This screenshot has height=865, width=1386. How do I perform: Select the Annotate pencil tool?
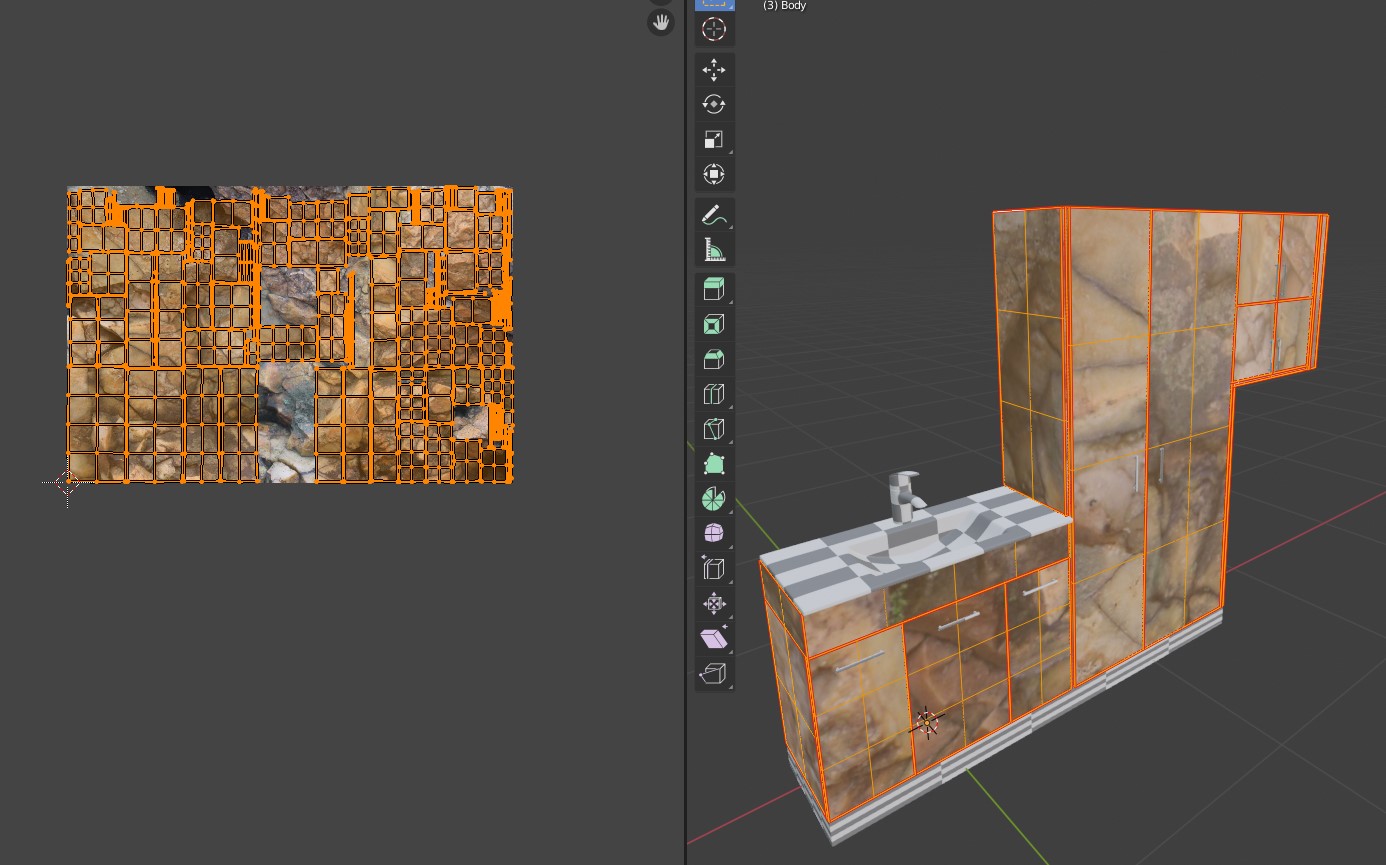(x=714, y=215)
